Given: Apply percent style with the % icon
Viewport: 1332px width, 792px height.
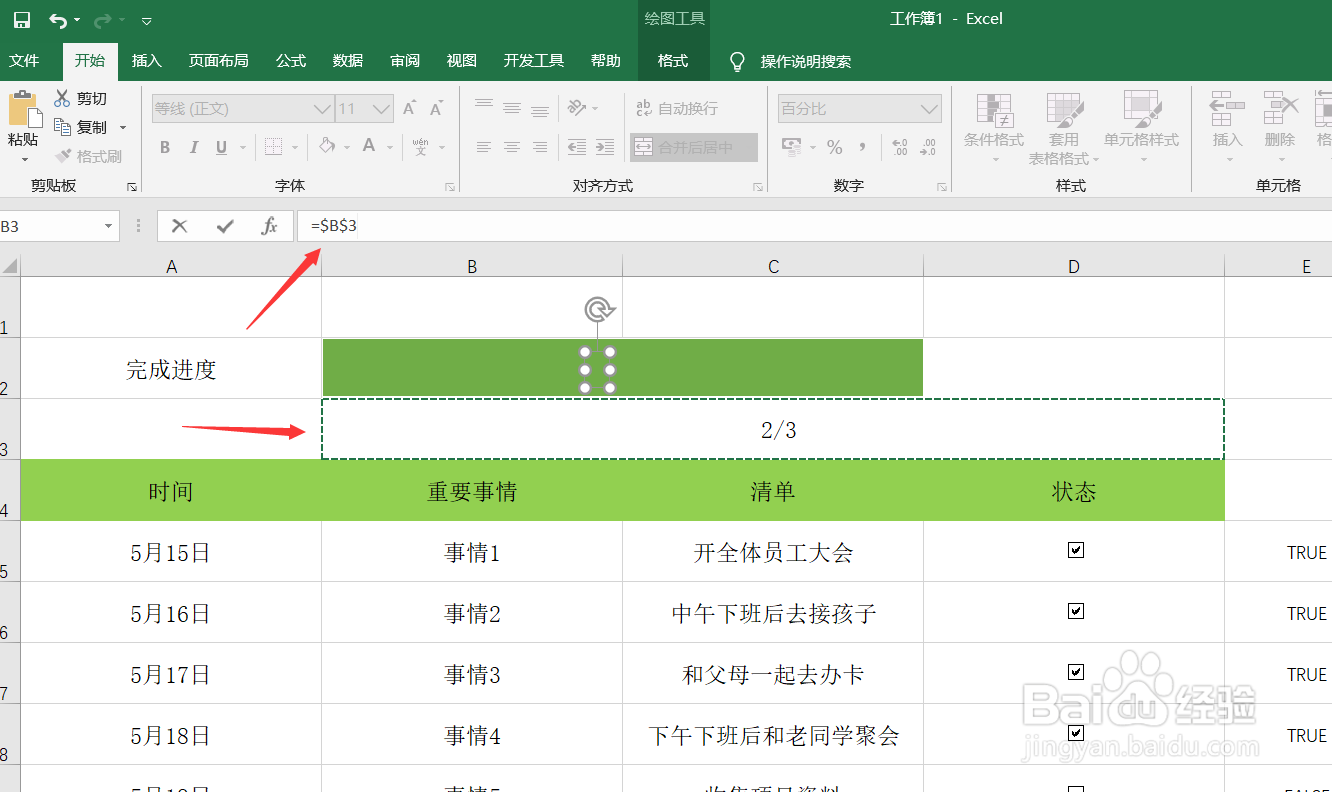Looking at the screenshot, I should coord(835,146).
